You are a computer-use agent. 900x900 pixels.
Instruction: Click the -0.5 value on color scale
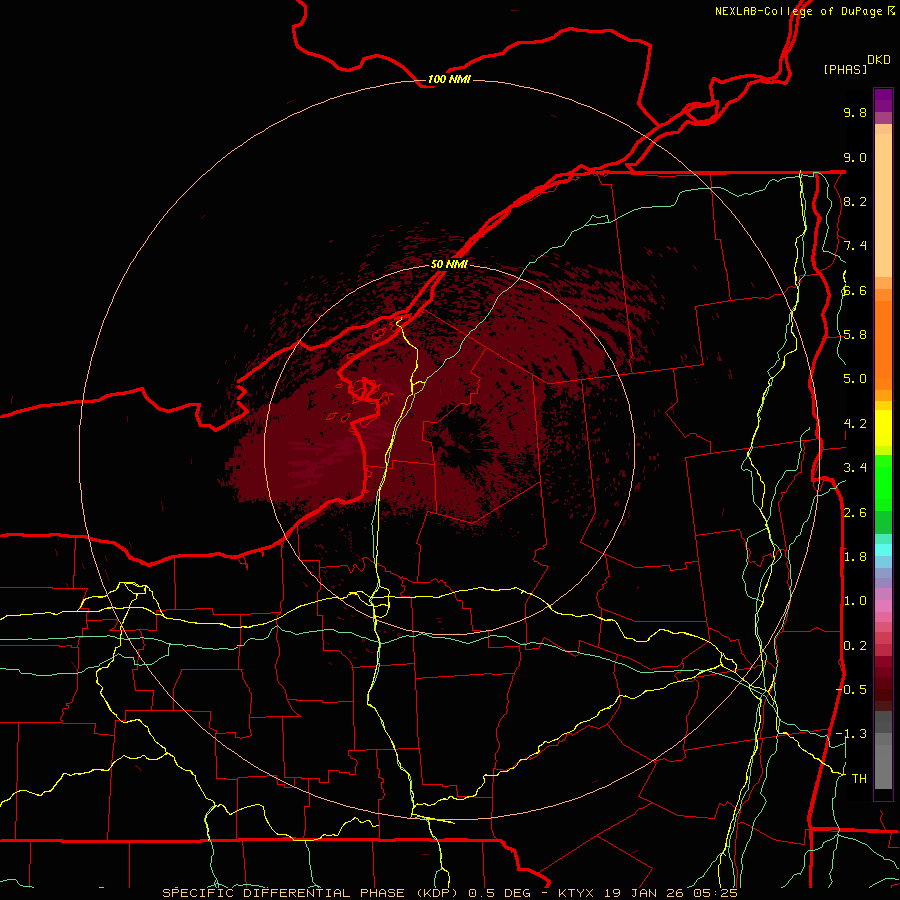point(851,690)
